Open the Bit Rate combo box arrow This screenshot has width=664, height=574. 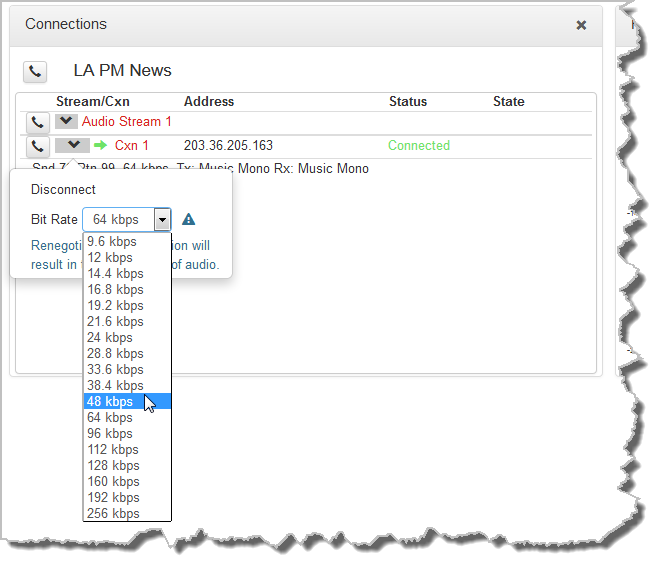(x=162, y=219)
